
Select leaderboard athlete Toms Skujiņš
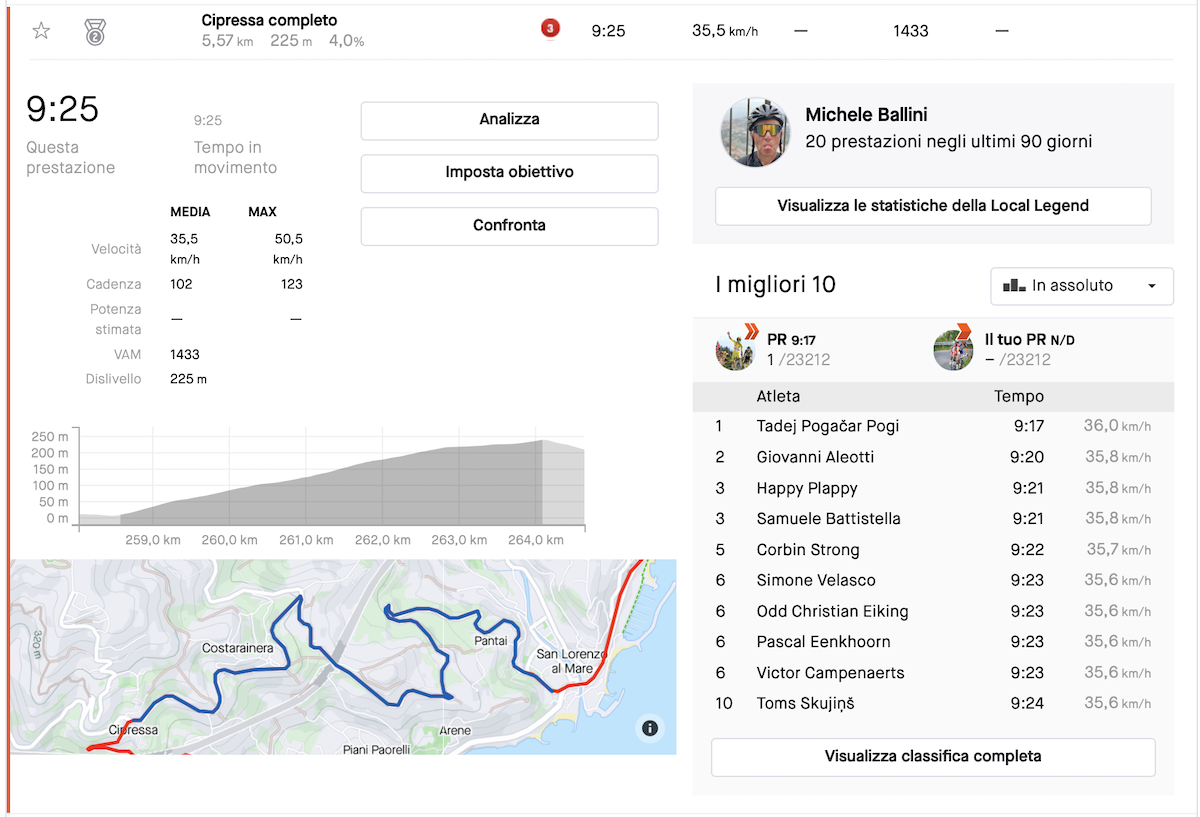point(805,704)
